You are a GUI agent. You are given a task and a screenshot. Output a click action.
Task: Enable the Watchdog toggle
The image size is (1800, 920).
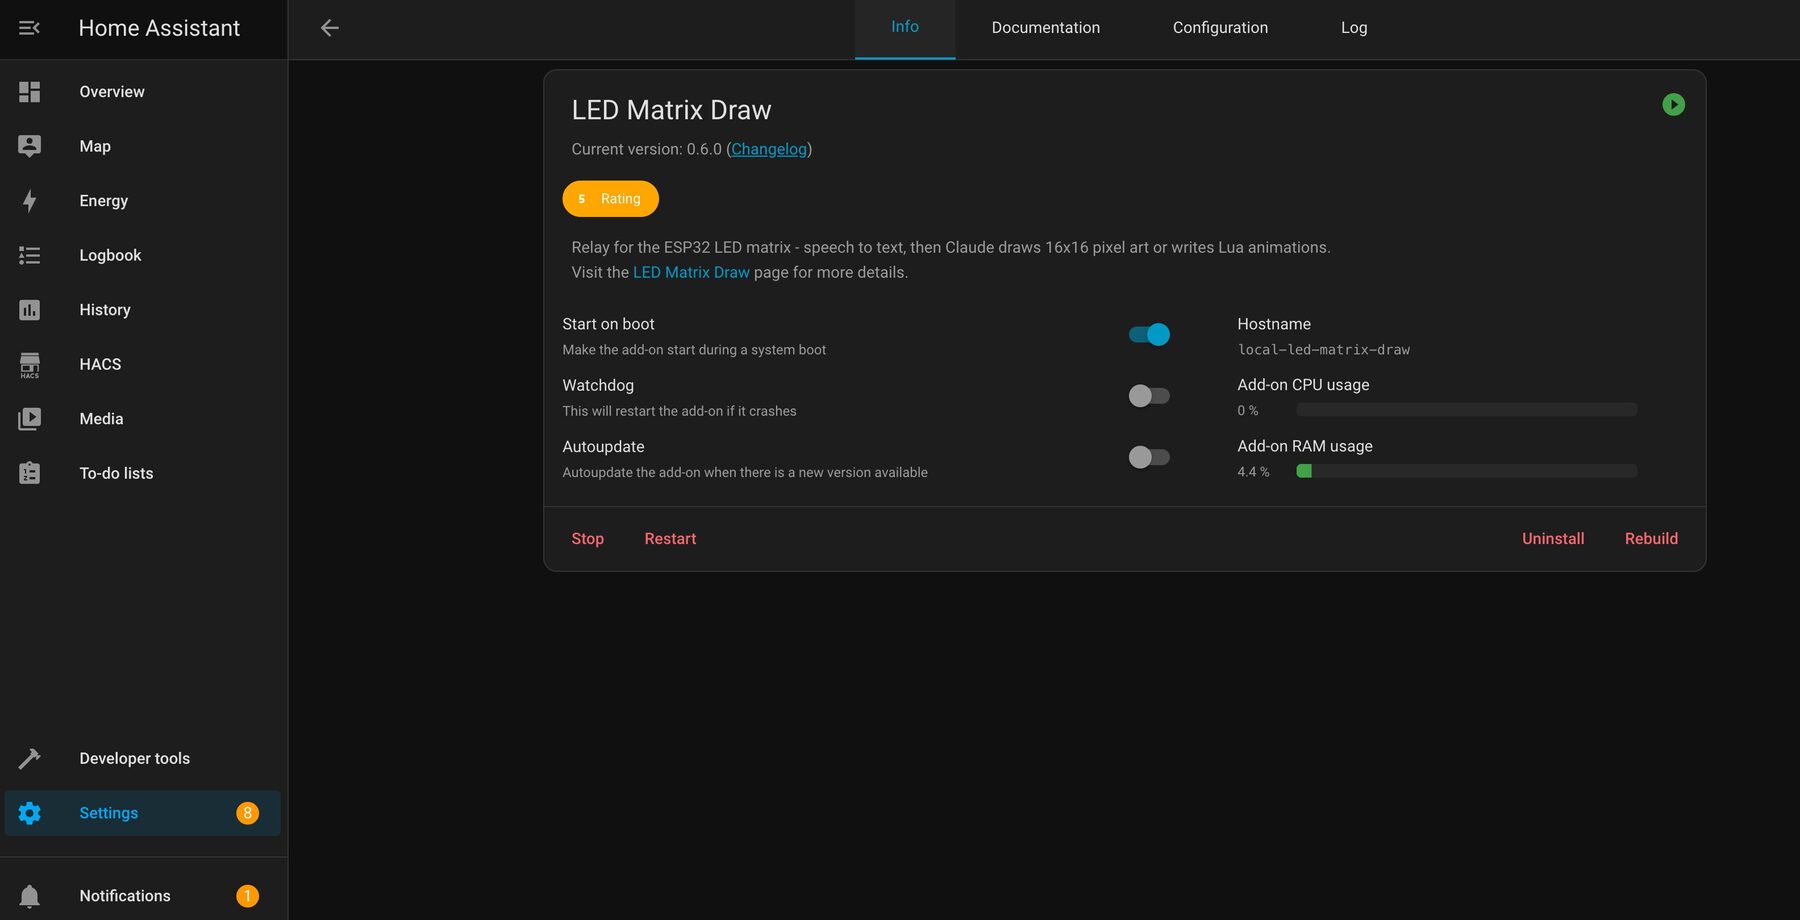point(1149,396)
